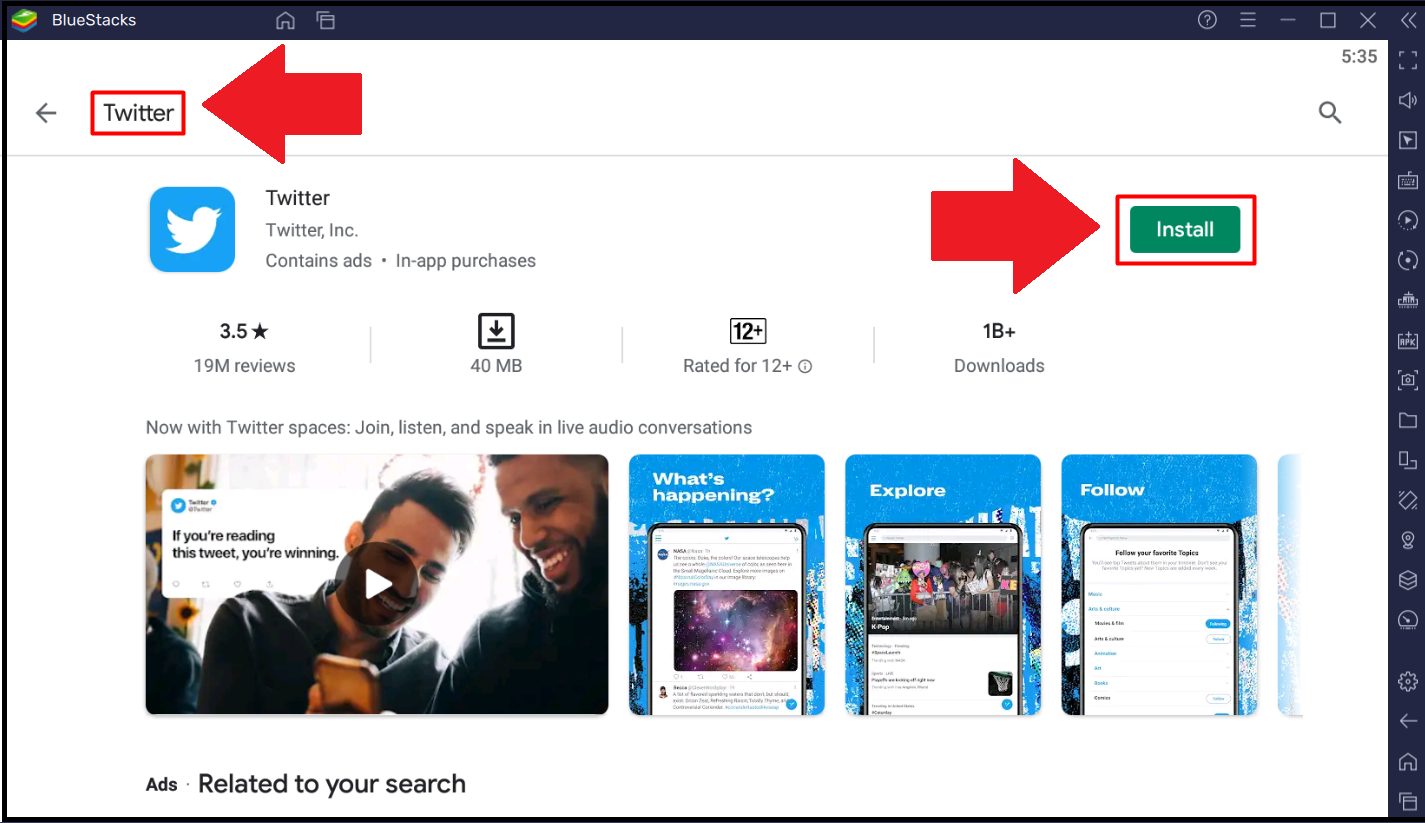The height and width of the screenshot is (823, 1425).
Task: Click the volume speaker icon
Action: [1408, 100]
